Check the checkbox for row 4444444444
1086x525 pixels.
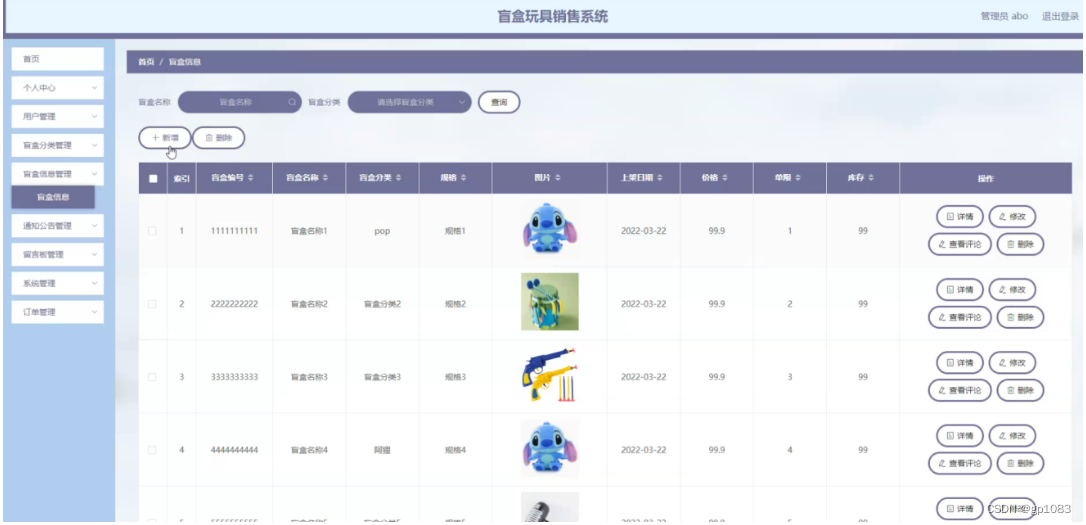152,450
